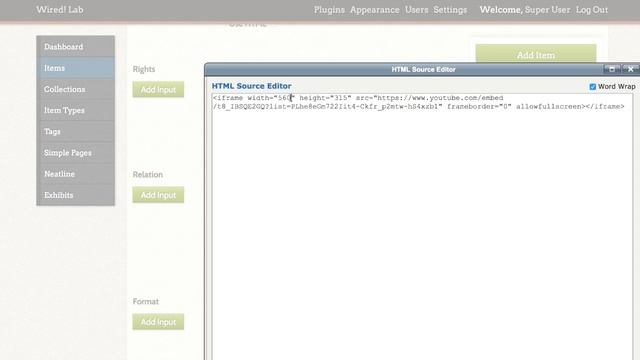Add Input under the Rights field

158,89
